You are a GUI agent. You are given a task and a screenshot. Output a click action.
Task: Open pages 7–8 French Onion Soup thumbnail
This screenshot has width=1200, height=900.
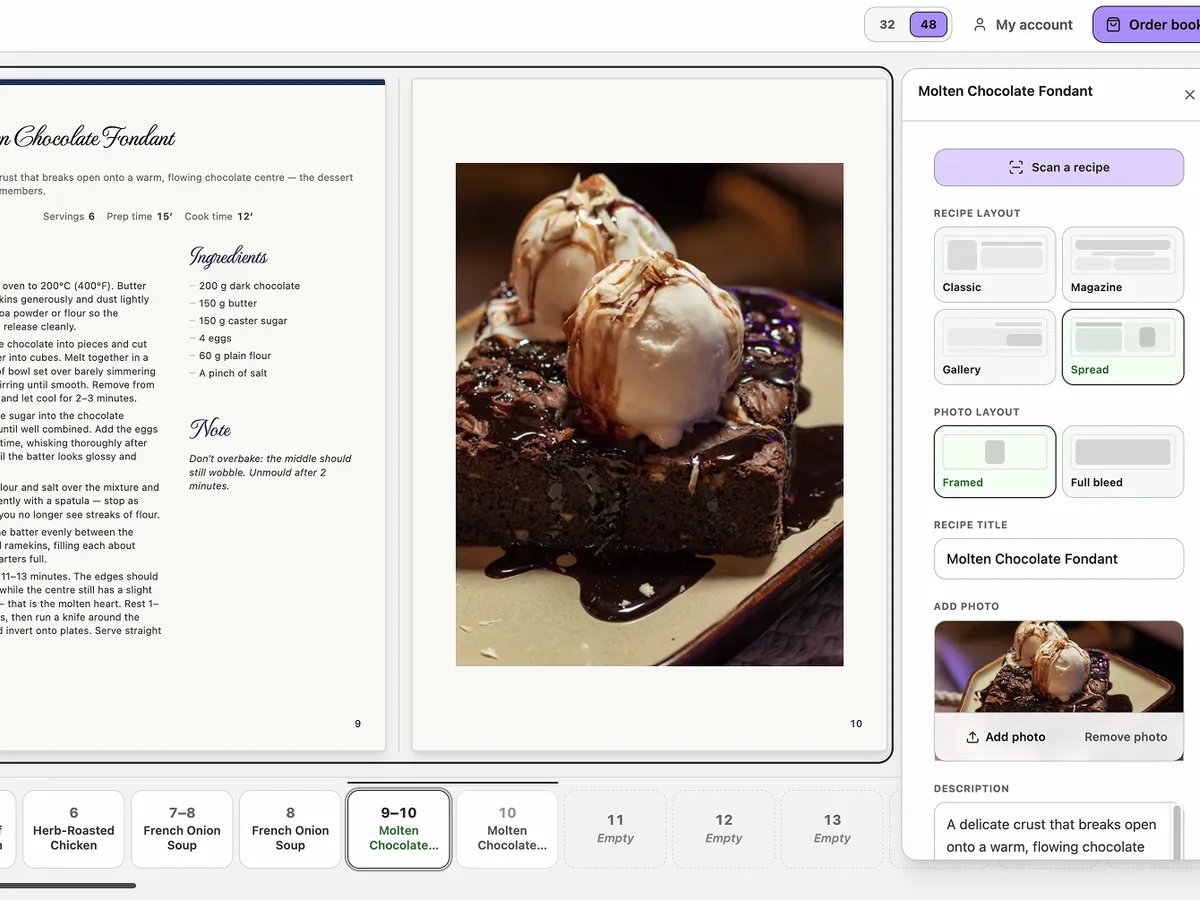tap(182, 829)
